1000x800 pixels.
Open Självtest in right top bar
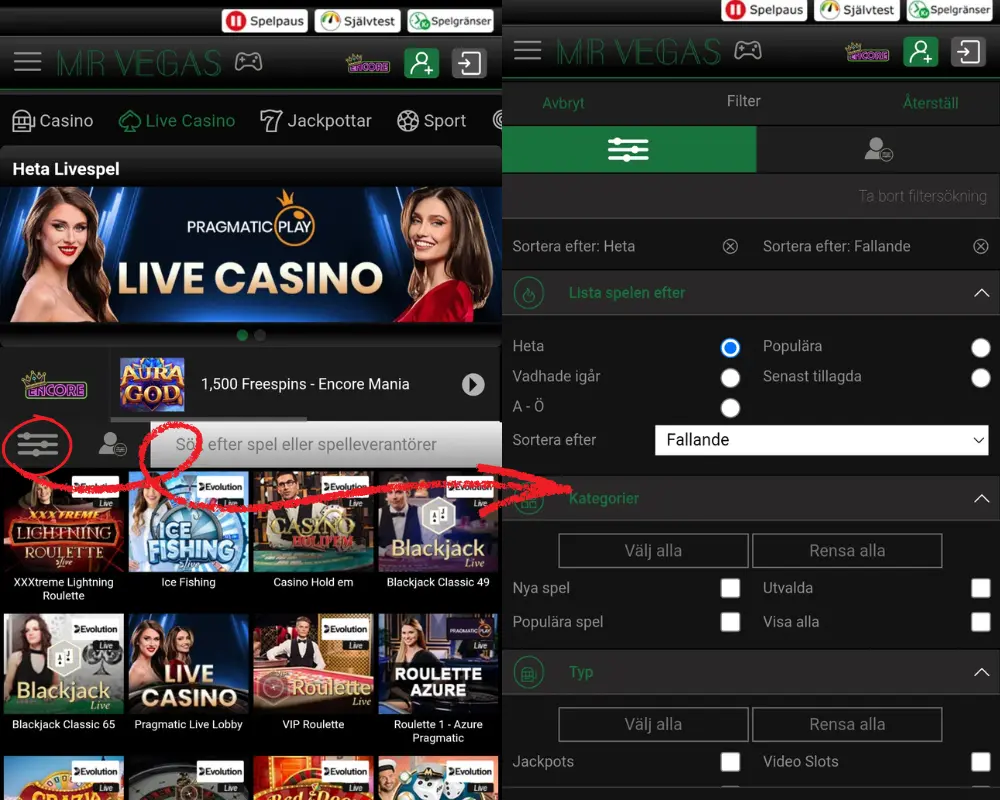(857, 10)
